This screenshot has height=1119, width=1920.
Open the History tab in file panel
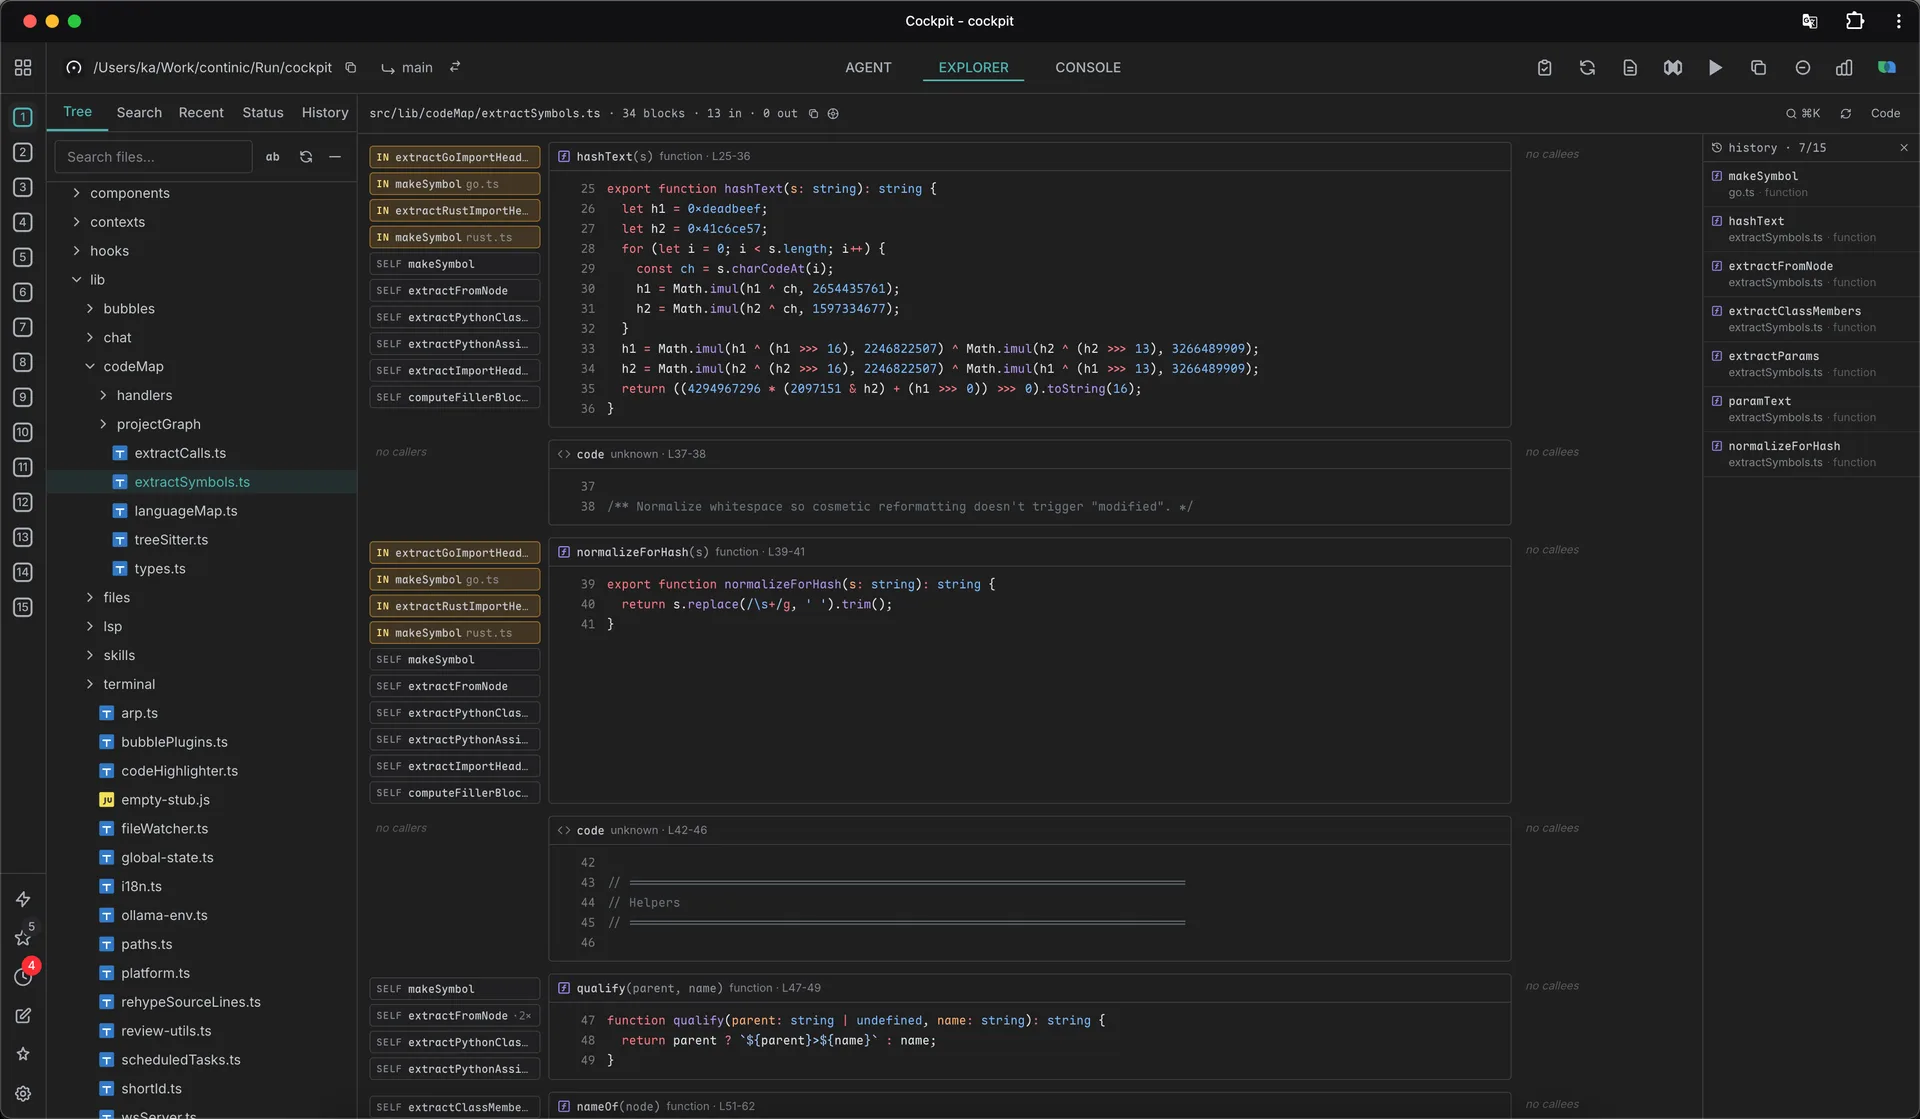(325, 113)
